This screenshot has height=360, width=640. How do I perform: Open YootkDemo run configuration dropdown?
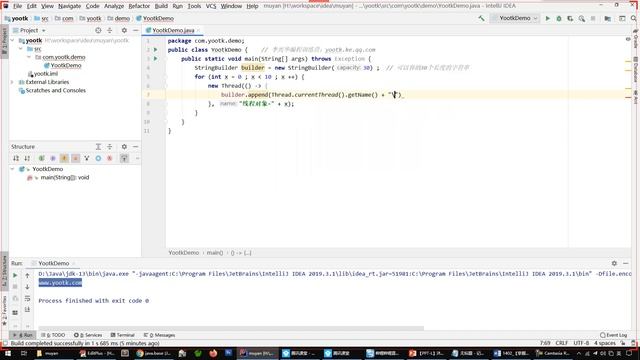coord(515,18)
